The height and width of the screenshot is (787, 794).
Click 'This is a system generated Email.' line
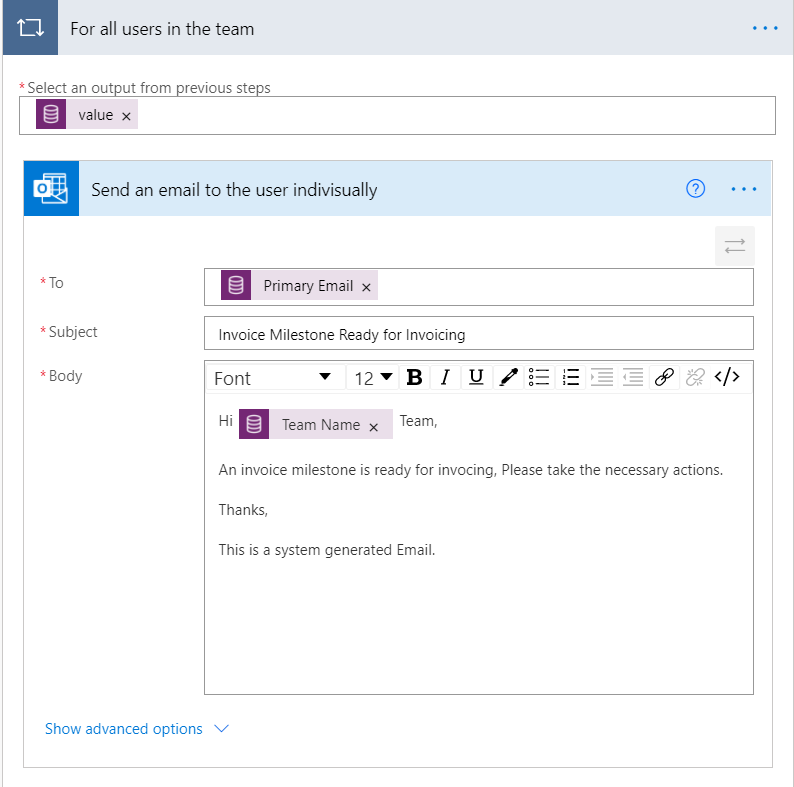(327, 550)
